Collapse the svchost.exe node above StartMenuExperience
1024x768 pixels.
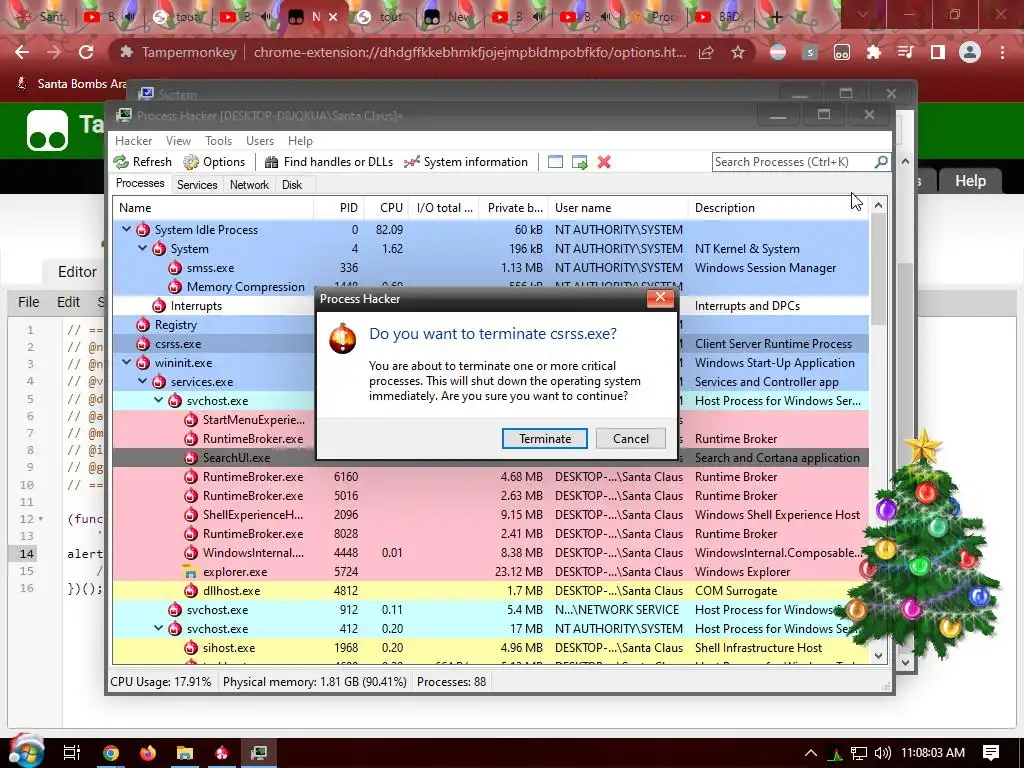coord(158,400)
